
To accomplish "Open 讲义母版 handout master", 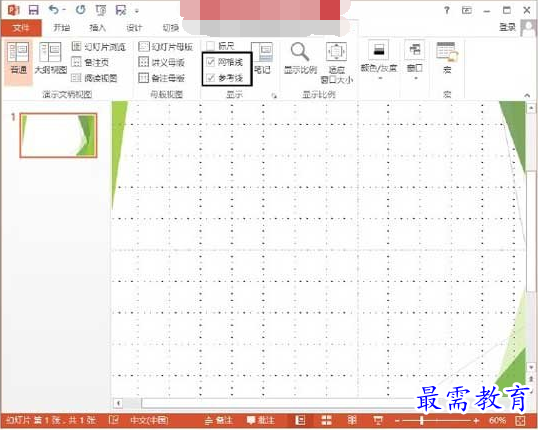I will (x=161, y=62).
